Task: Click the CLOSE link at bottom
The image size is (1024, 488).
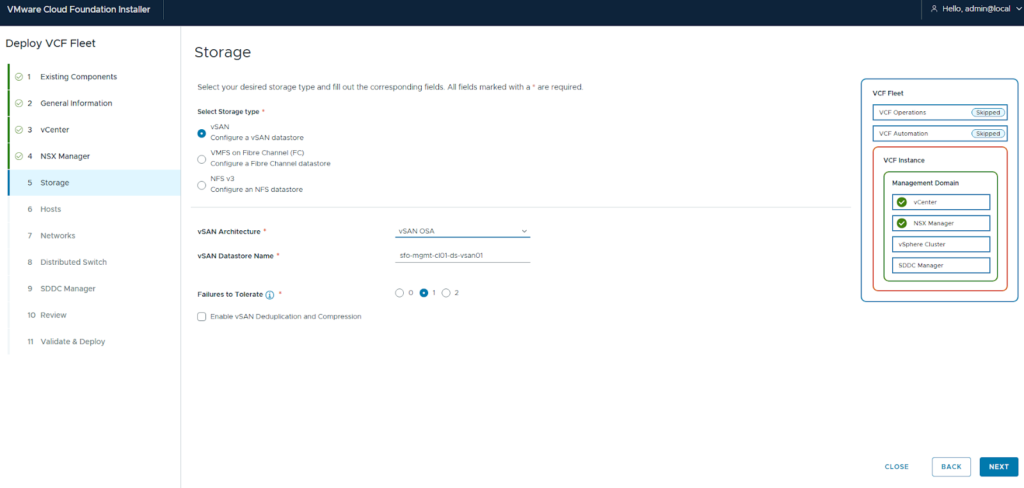Action: coord(896,467)
